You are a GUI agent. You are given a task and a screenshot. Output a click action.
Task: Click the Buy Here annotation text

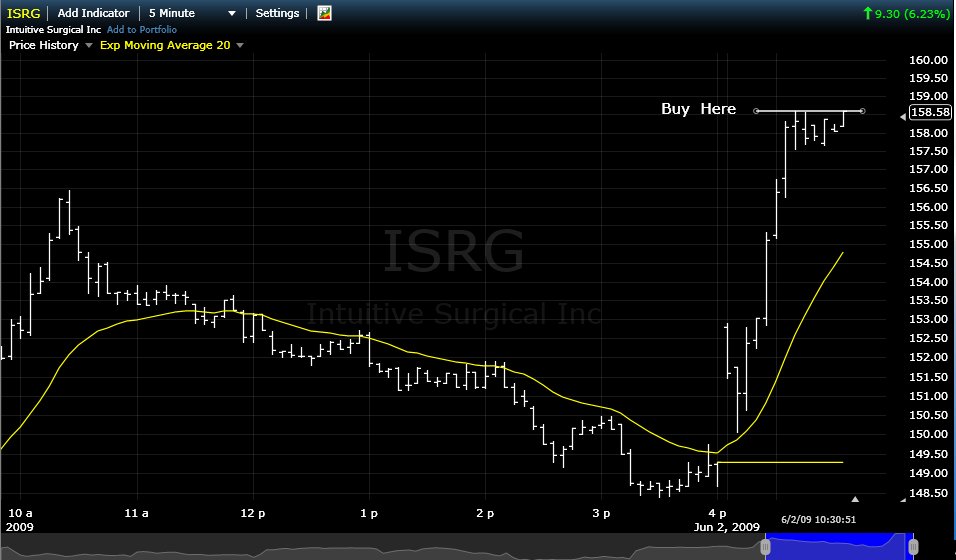699,109
